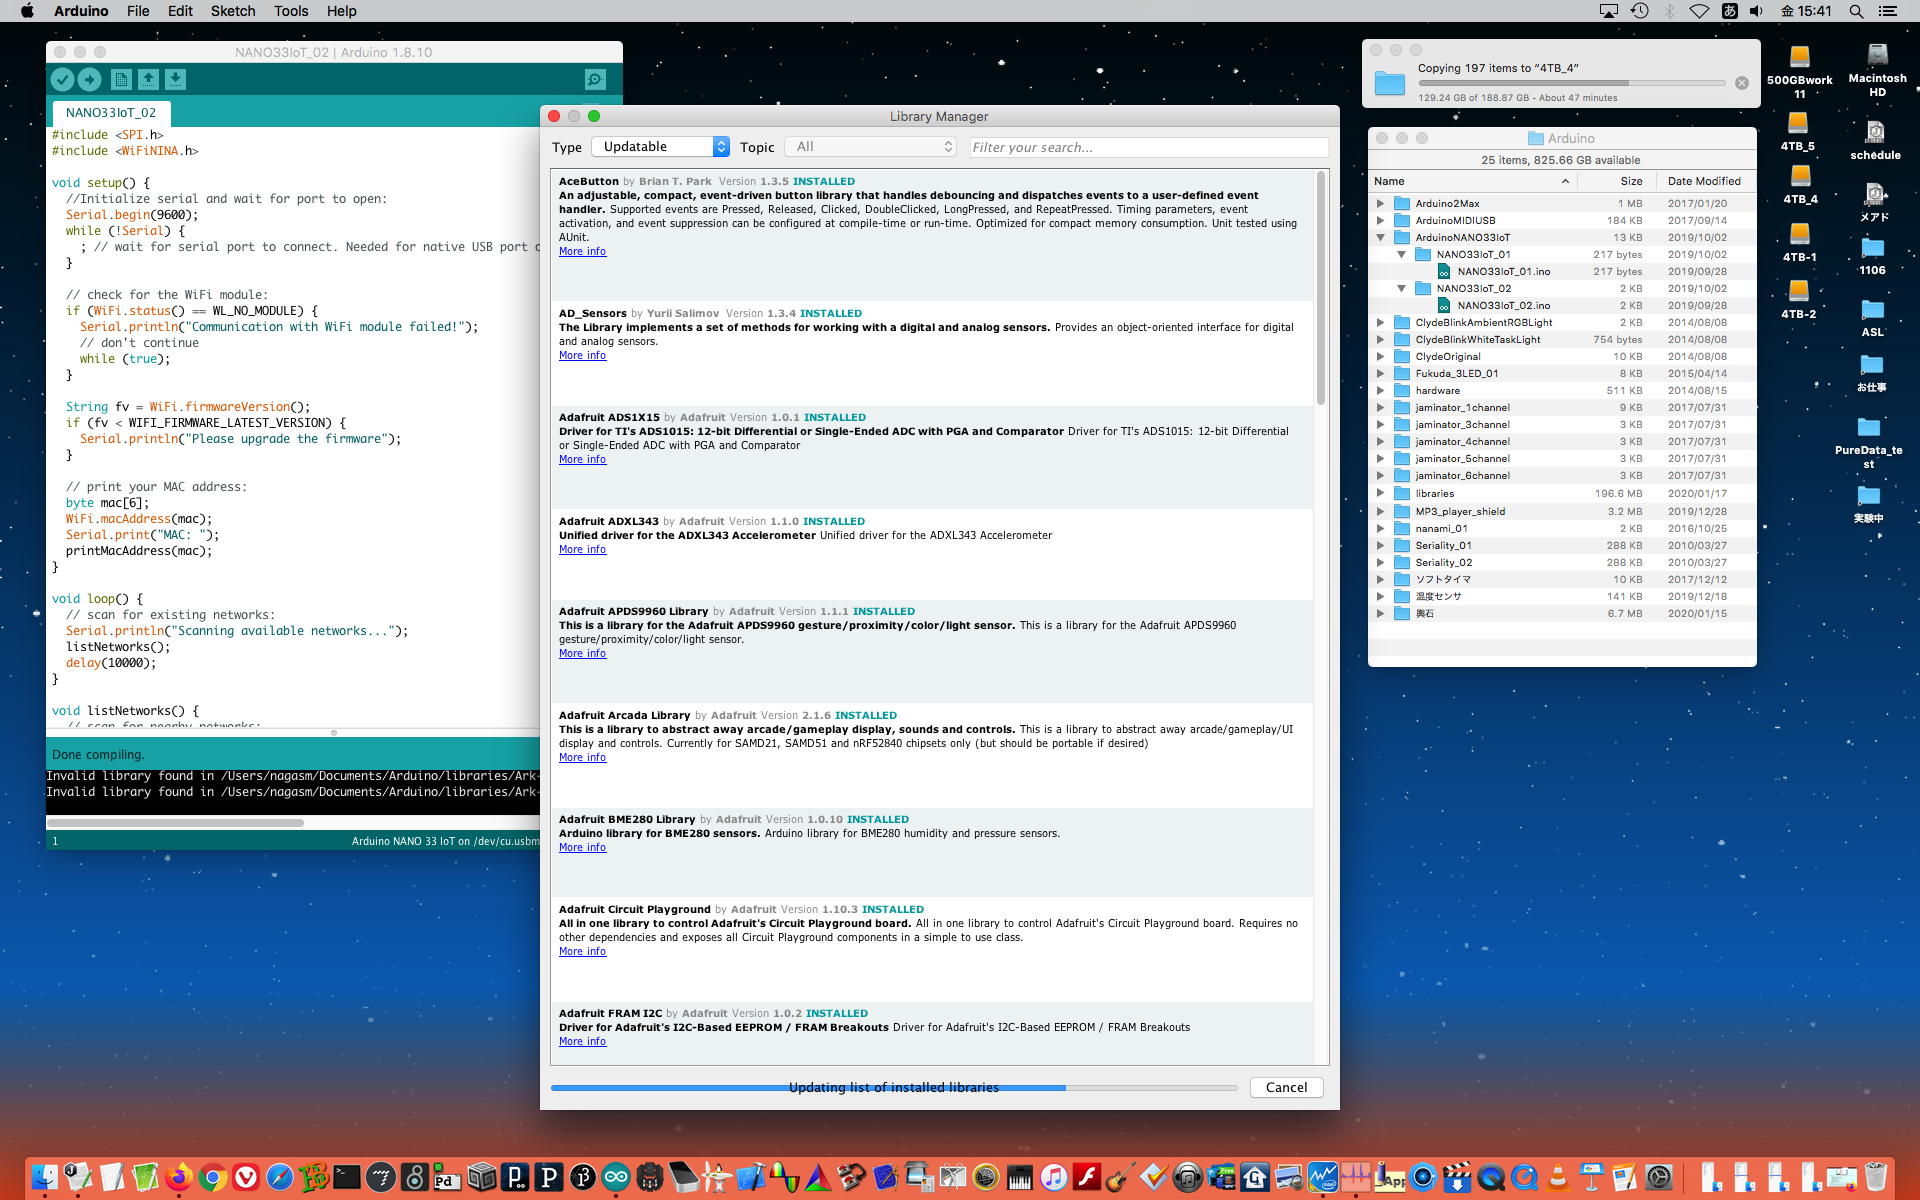The width and height of the screenshot is (1920, 1200).
Task: Click the Open sketch toolbar icon
Action: click(x=148, y=80)
